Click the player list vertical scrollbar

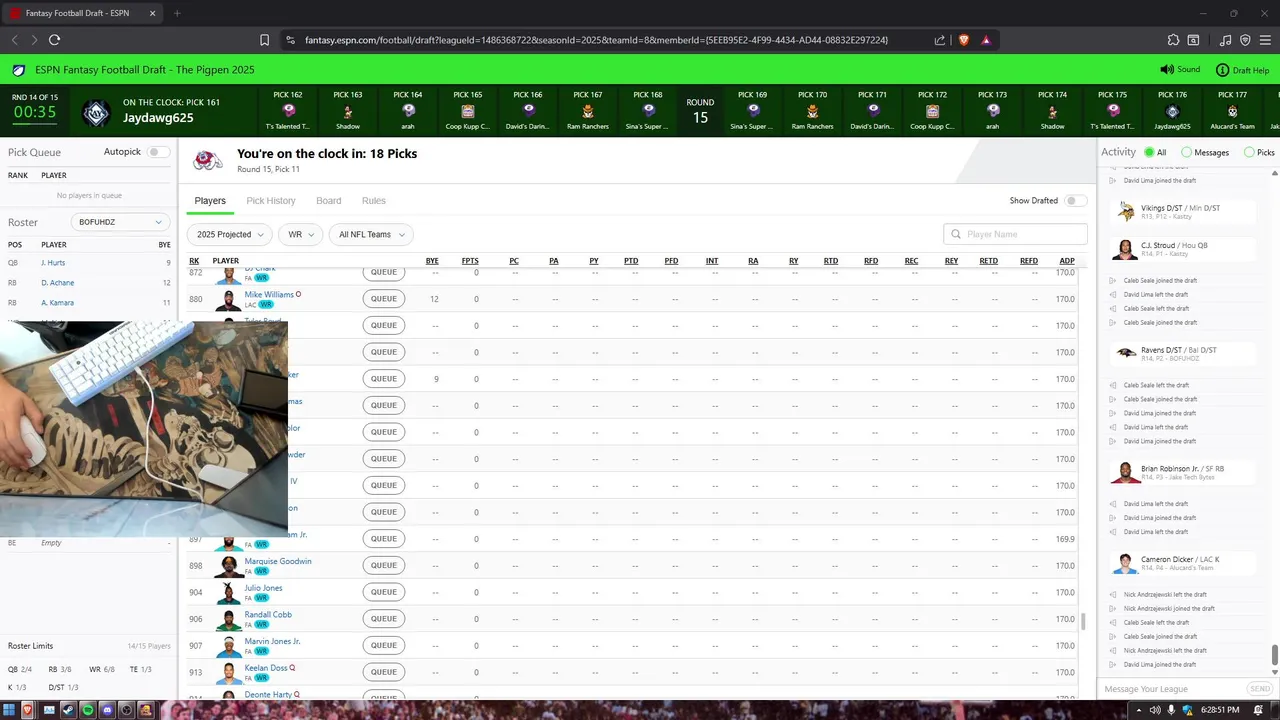pyautogui.click(x=1084, y=621)
